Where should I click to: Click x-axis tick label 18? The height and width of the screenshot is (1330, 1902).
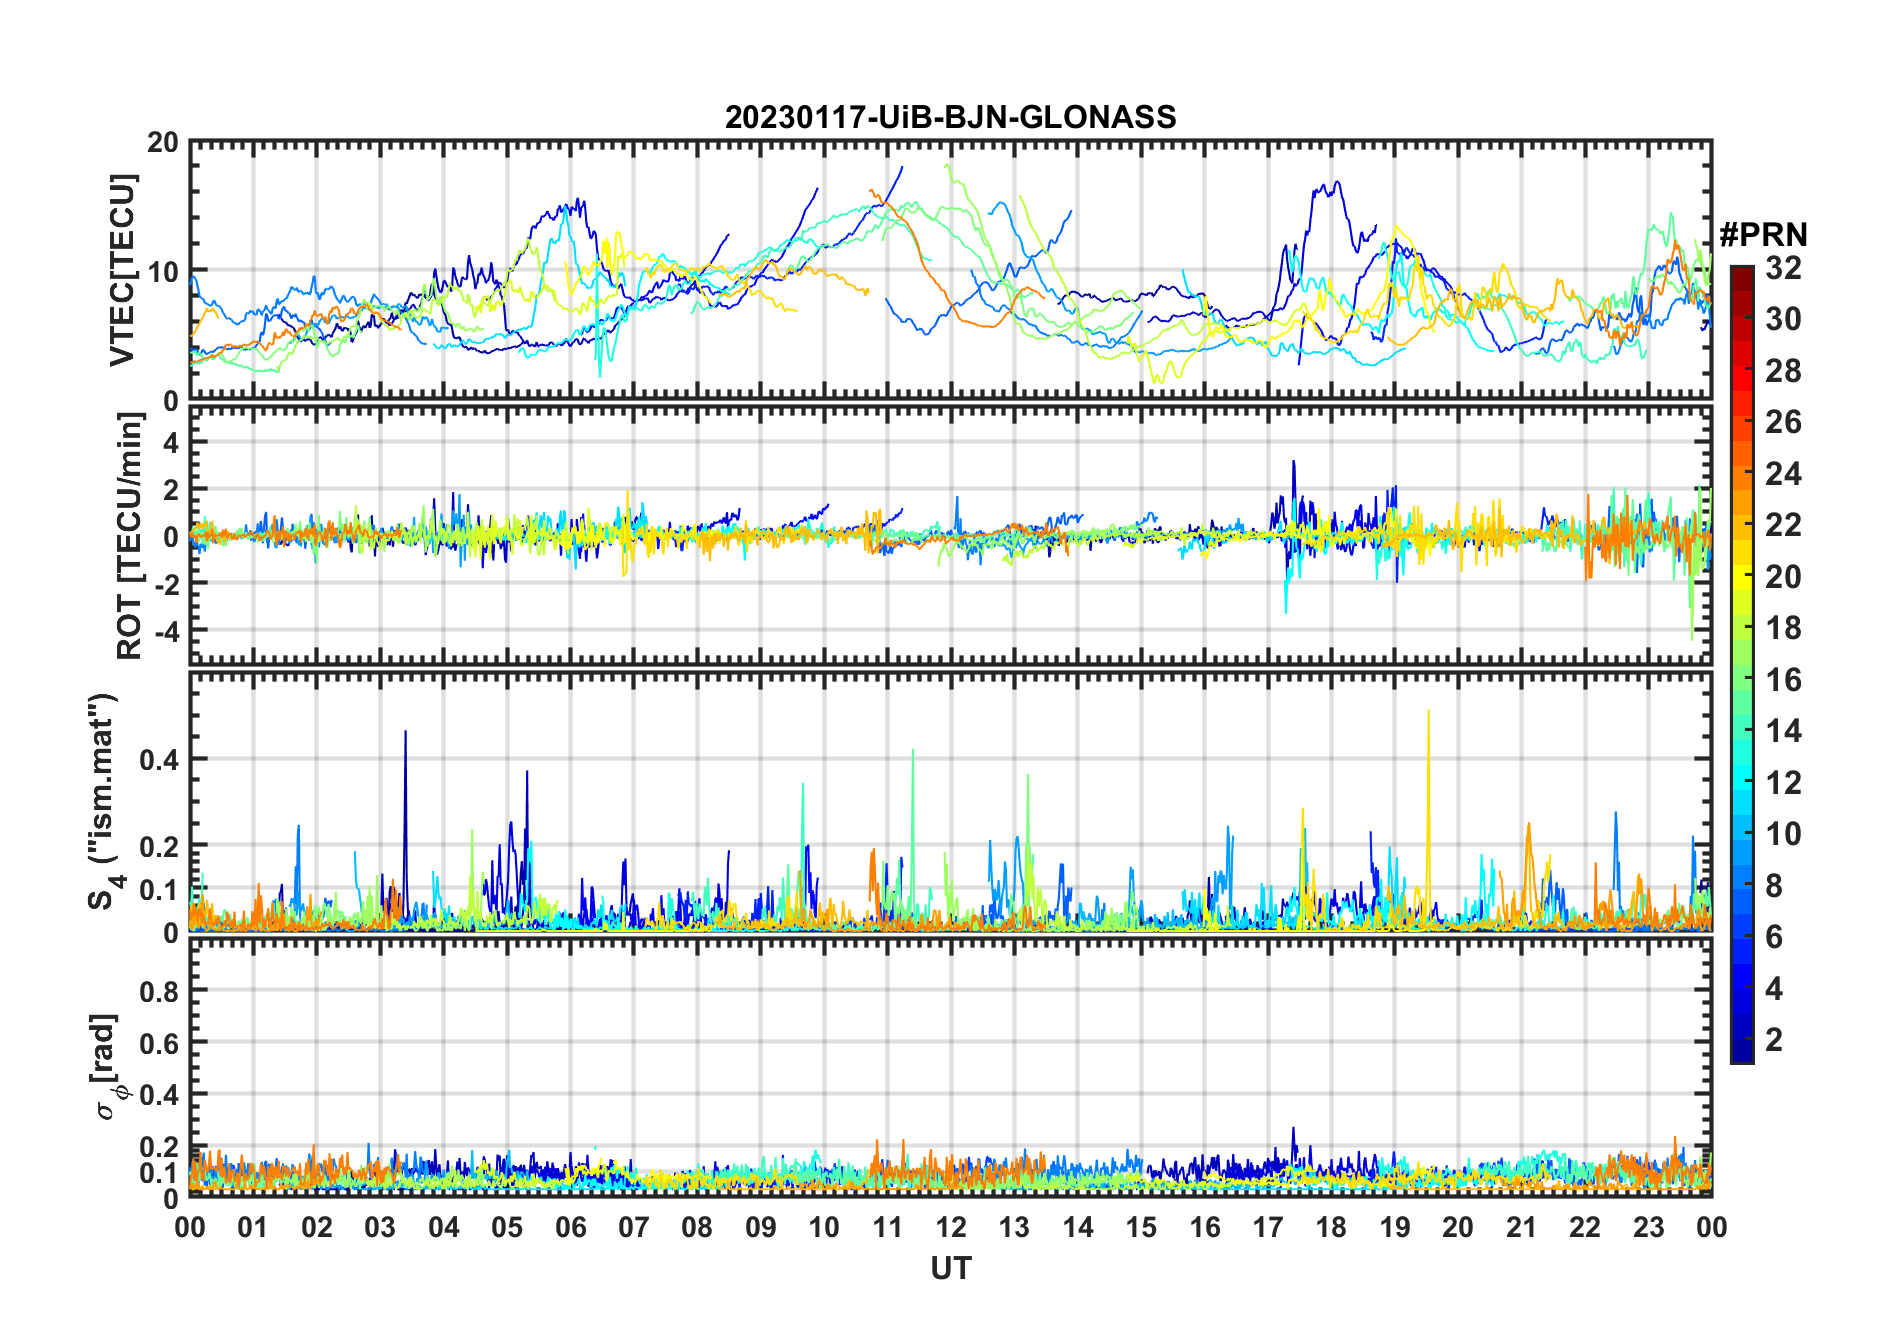pyautogui.click(x=1331, y=1227)
